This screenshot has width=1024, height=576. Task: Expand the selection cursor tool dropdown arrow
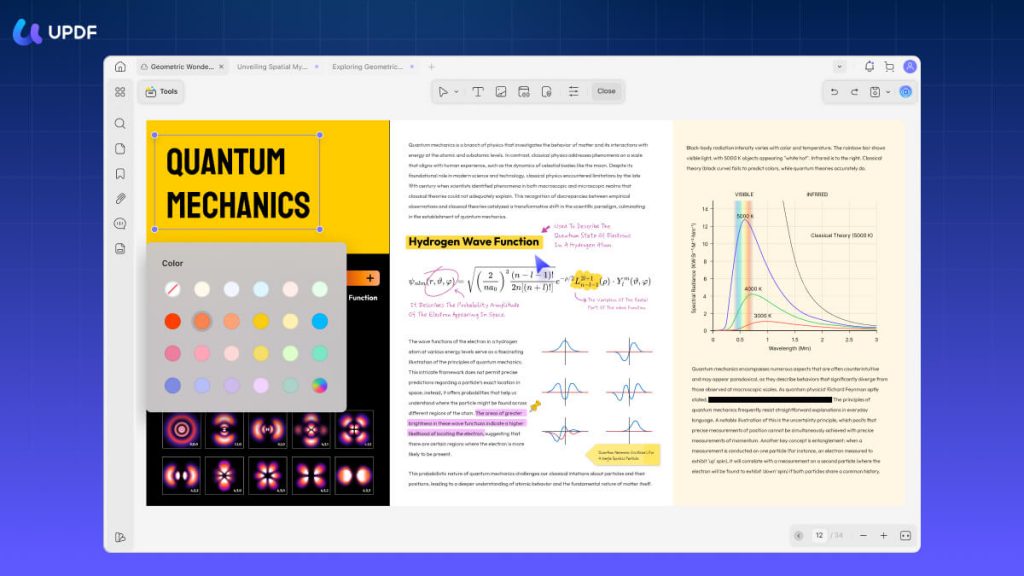456,92
